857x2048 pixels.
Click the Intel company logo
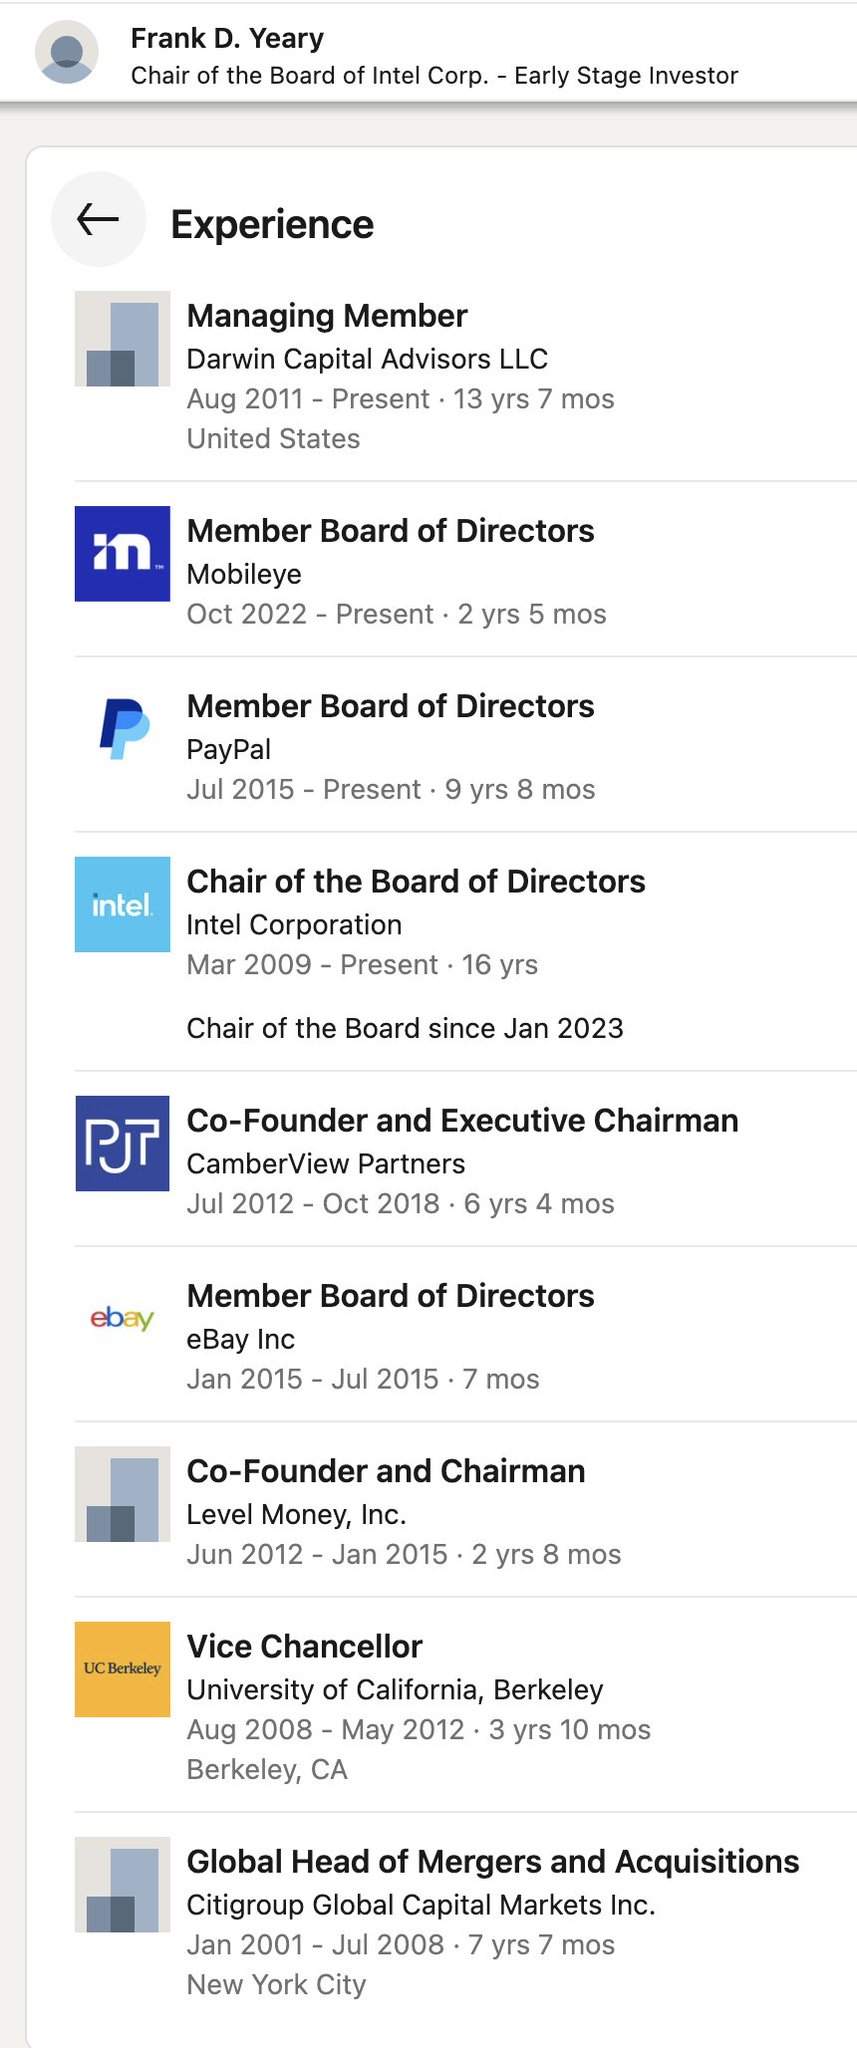[122, 904]
